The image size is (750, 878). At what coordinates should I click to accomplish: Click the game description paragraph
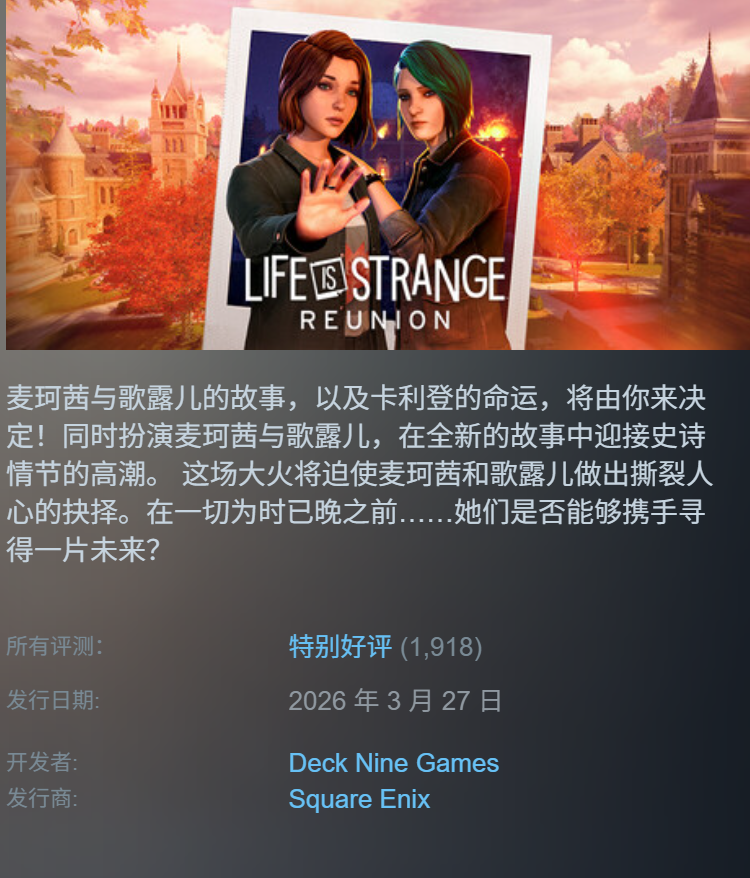pos(358,474)
